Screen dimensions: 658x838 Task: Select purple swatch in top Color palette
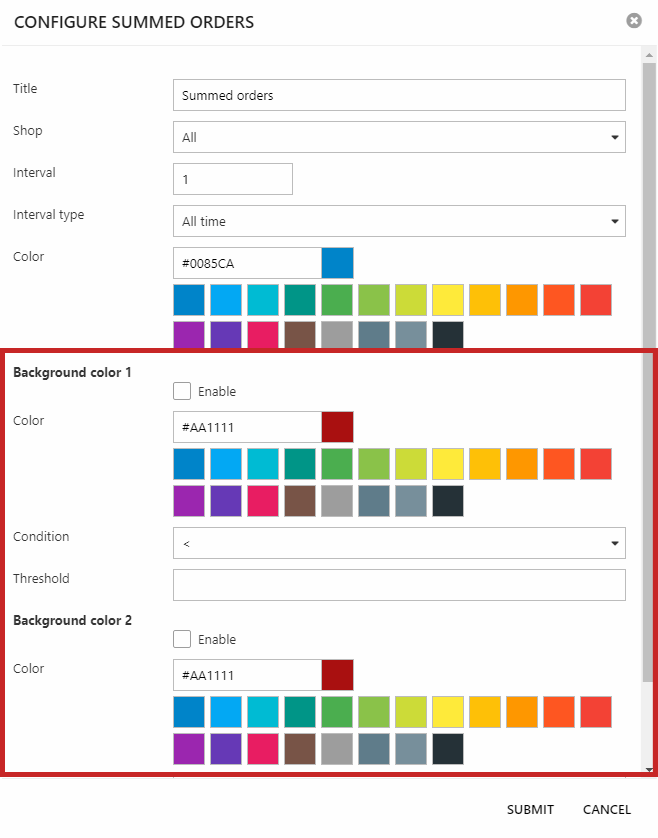click(x=189, y=336)
